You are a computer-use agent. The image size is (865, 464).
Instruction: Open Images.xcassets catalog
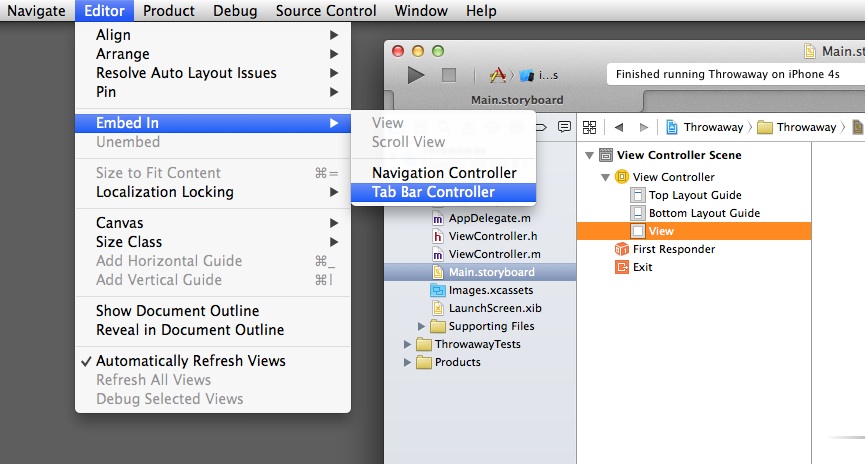pyautogui.click(x=490, y=290)
